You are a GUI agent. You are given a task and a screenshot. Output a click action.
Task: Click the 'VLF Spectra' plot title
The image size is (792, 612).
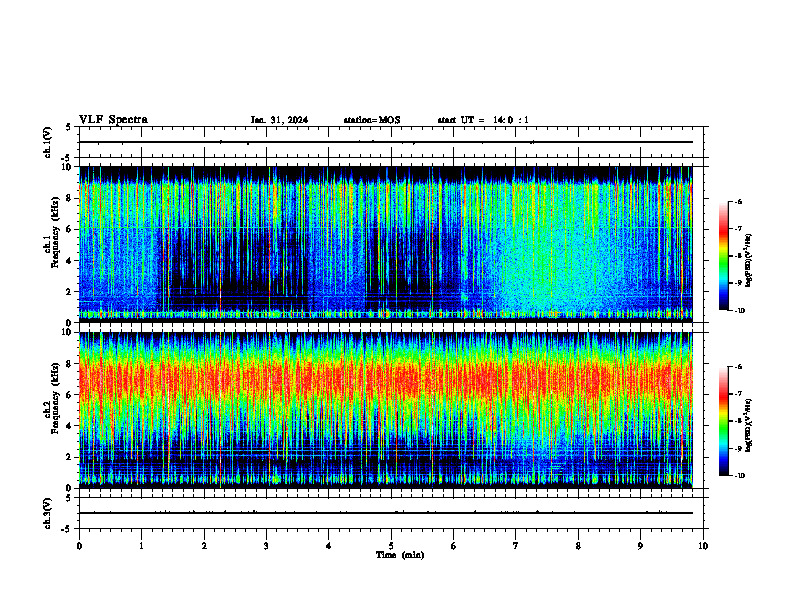point(113,120)
